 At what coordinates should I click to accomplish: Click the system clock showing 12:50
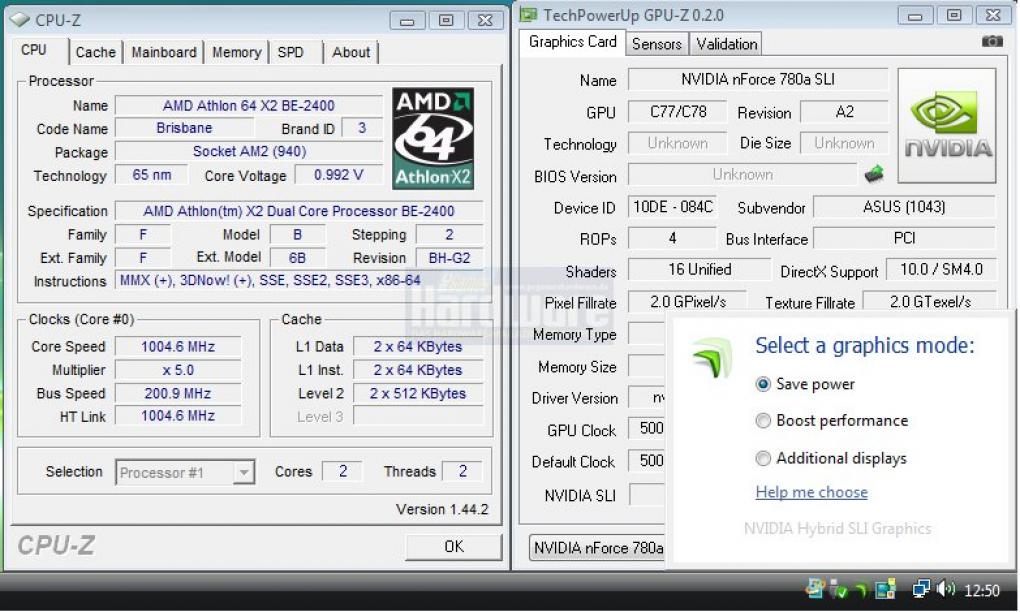(x=981, y=591)
